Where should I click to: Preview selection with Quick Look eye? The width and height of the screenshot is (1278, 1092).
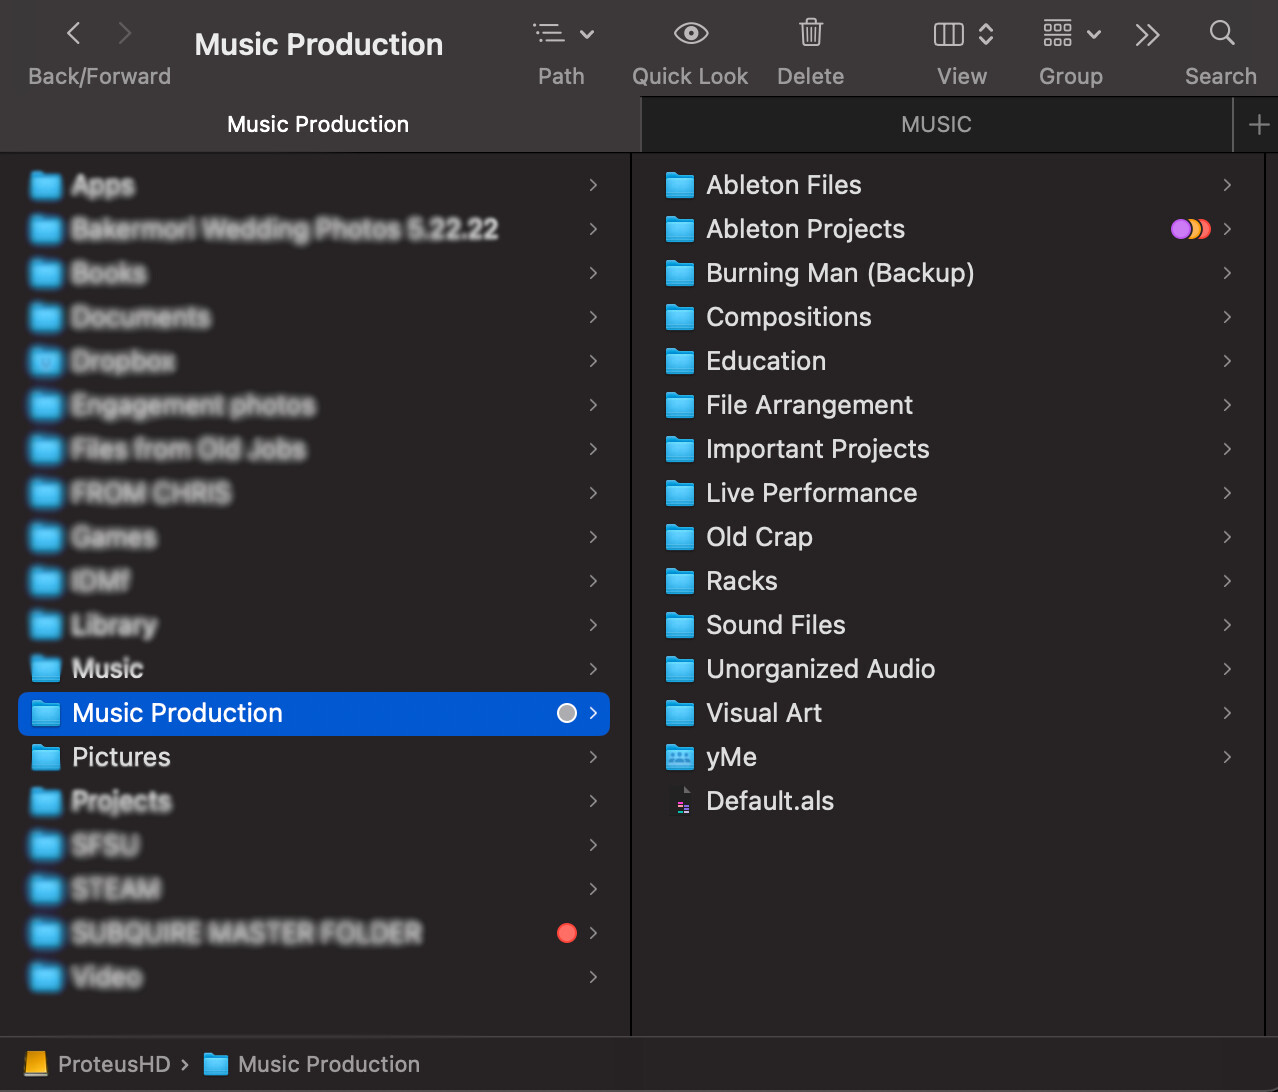coord(691,34)
